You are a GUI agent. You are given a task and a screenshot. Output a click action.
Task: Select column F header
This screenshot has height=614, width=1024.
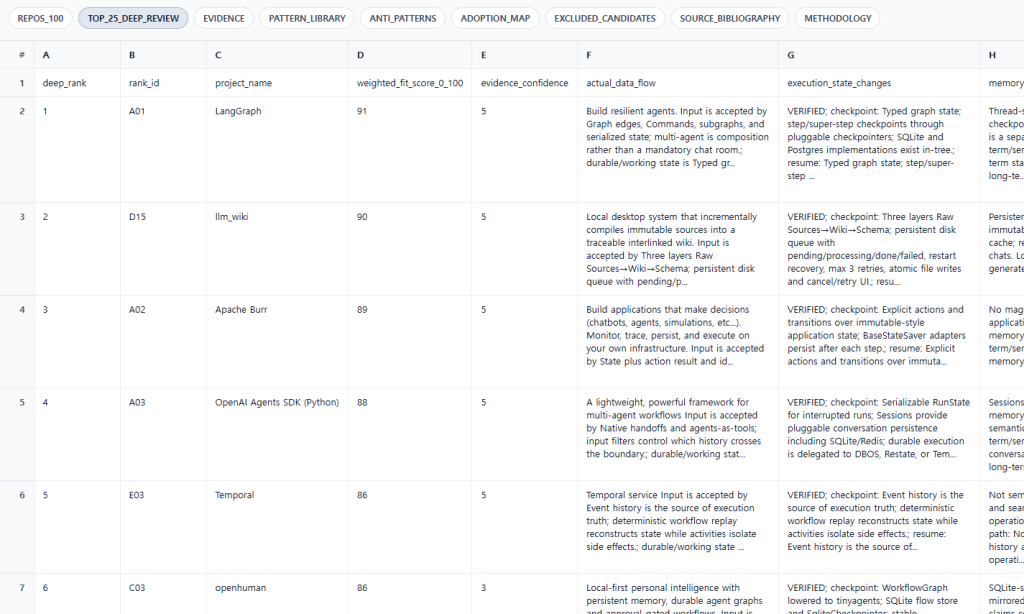678,55
